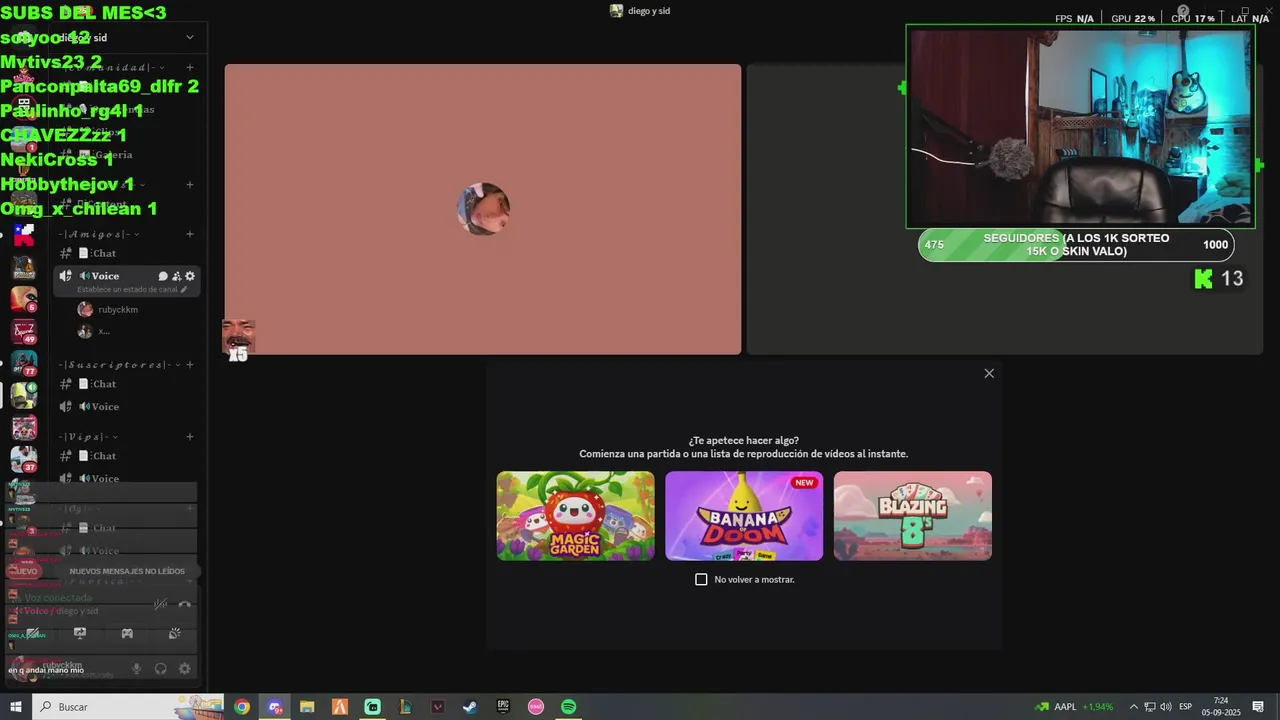Open the volume control in tray
Screen dimensions: 1280x720
tap(1164, 707)
